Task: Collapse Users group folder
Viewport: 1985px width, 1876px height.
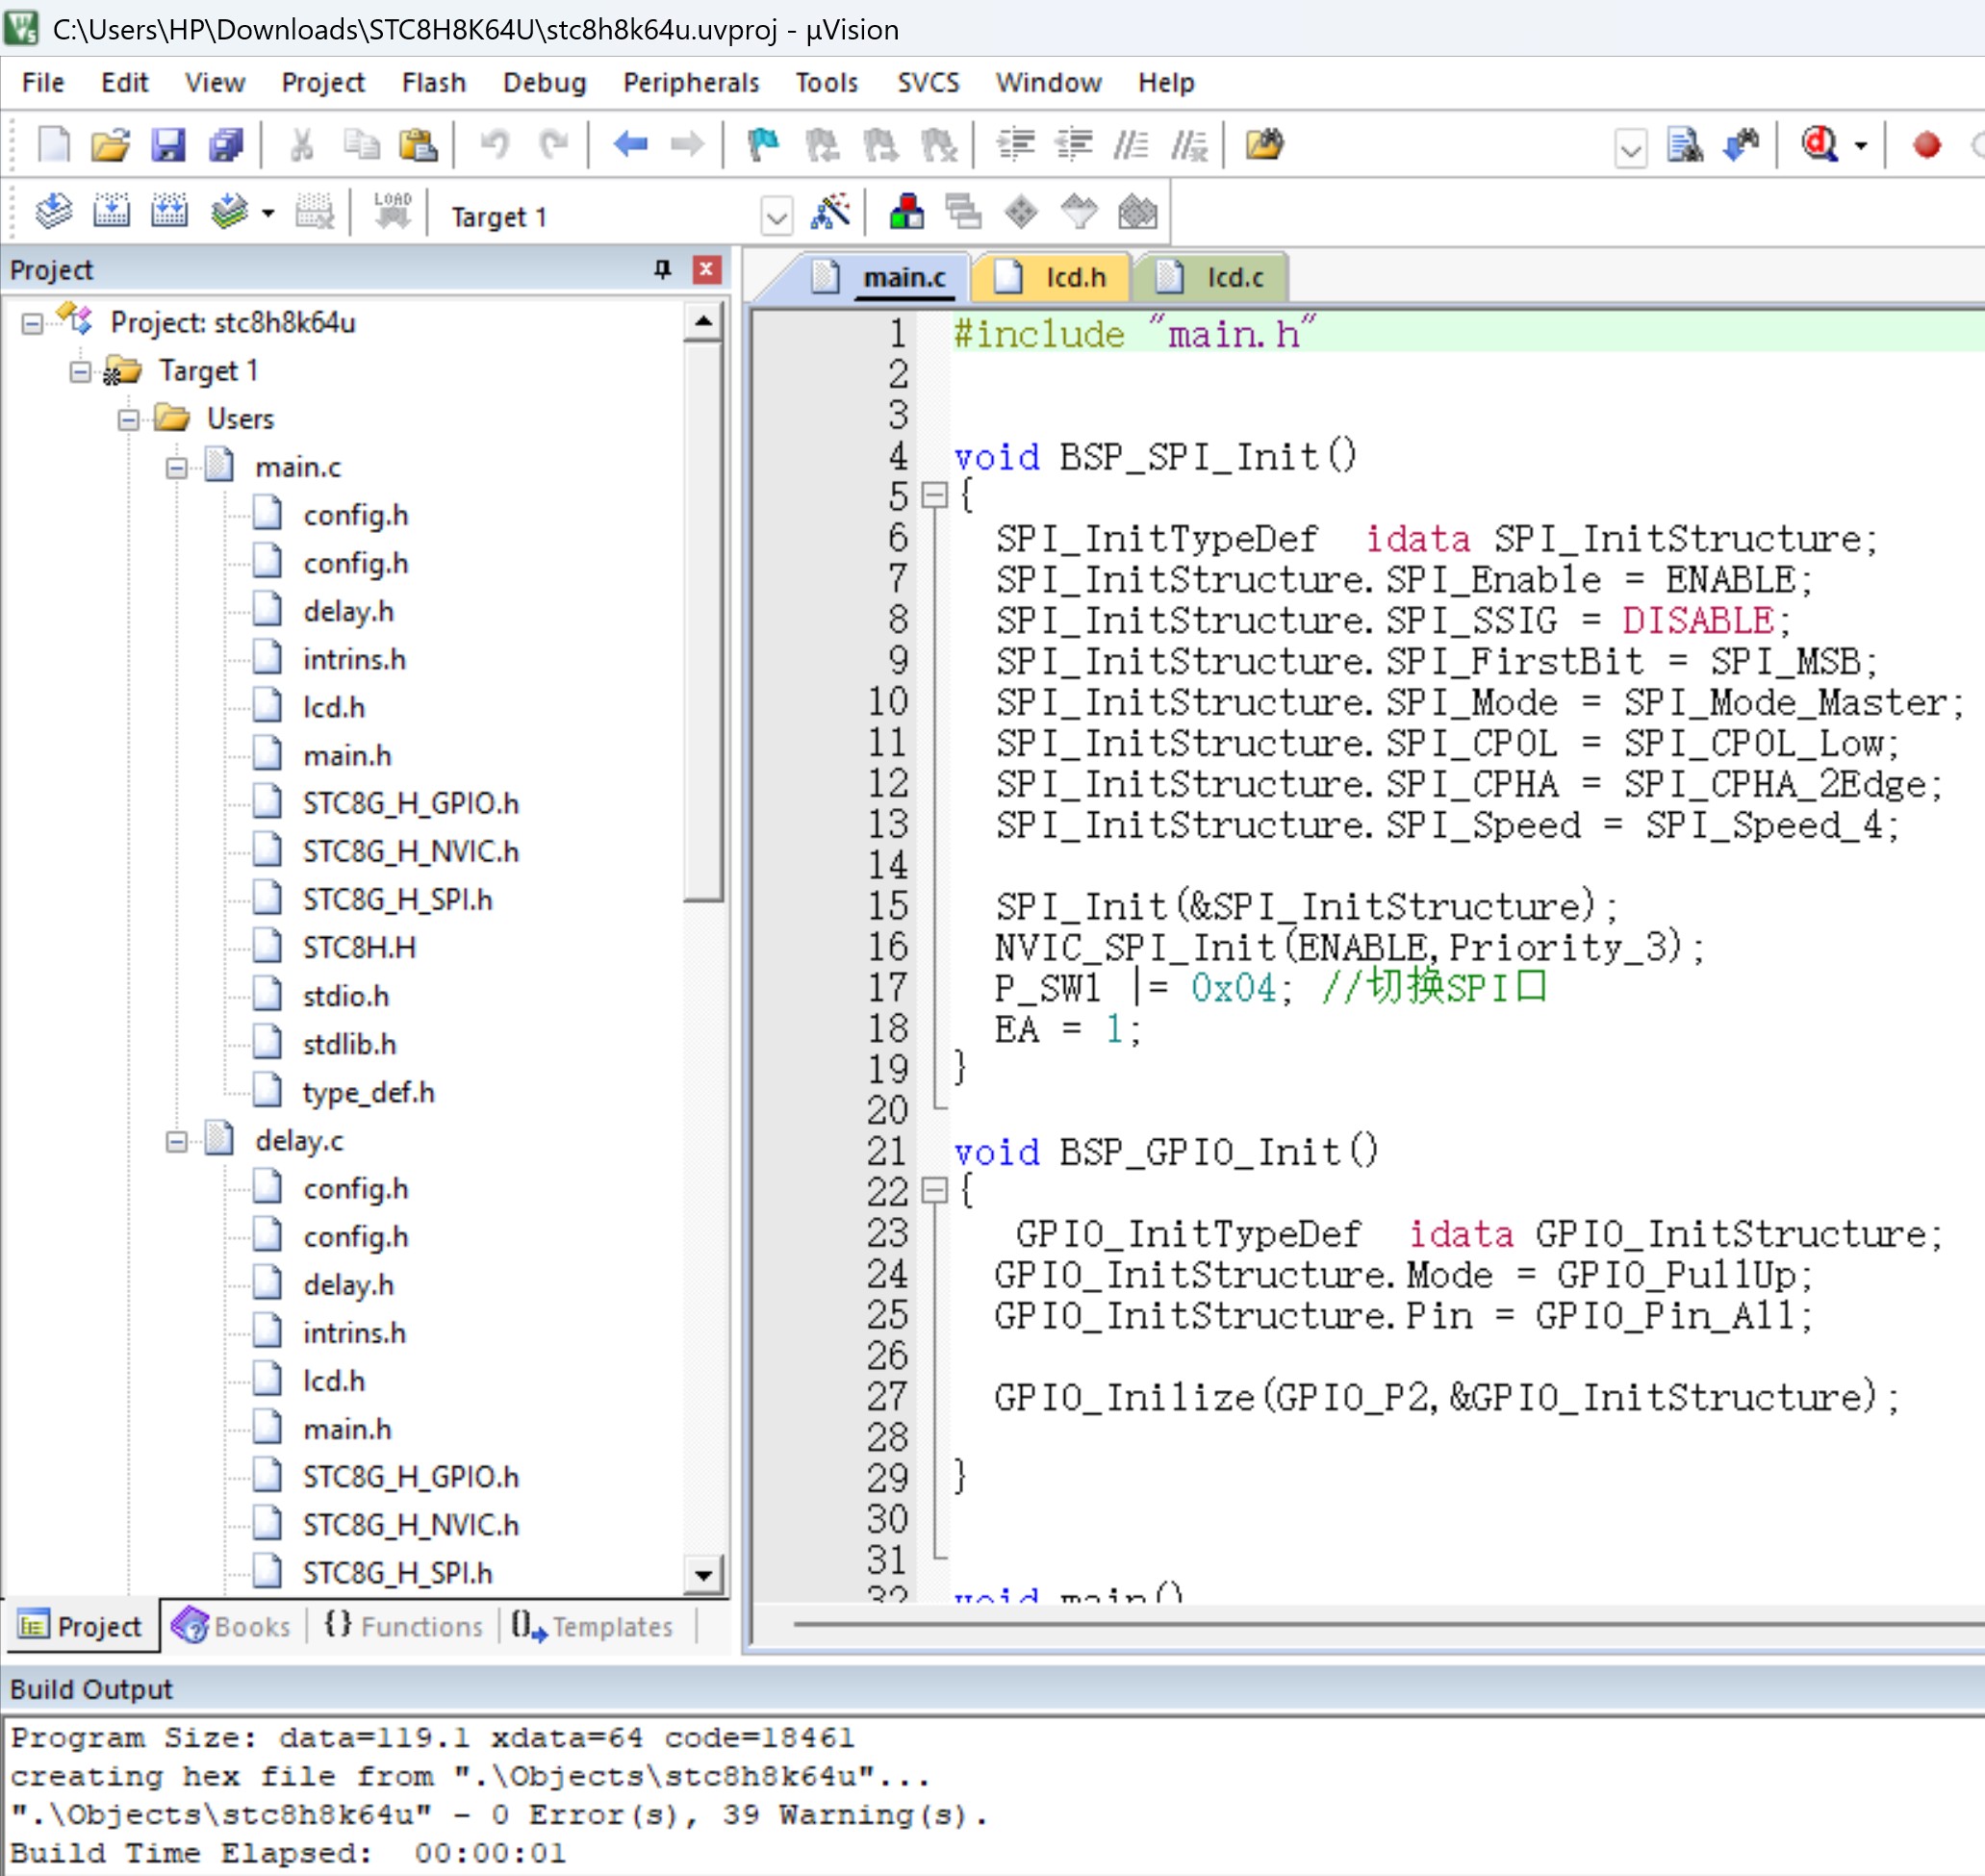Action: (x=129, y=420)
